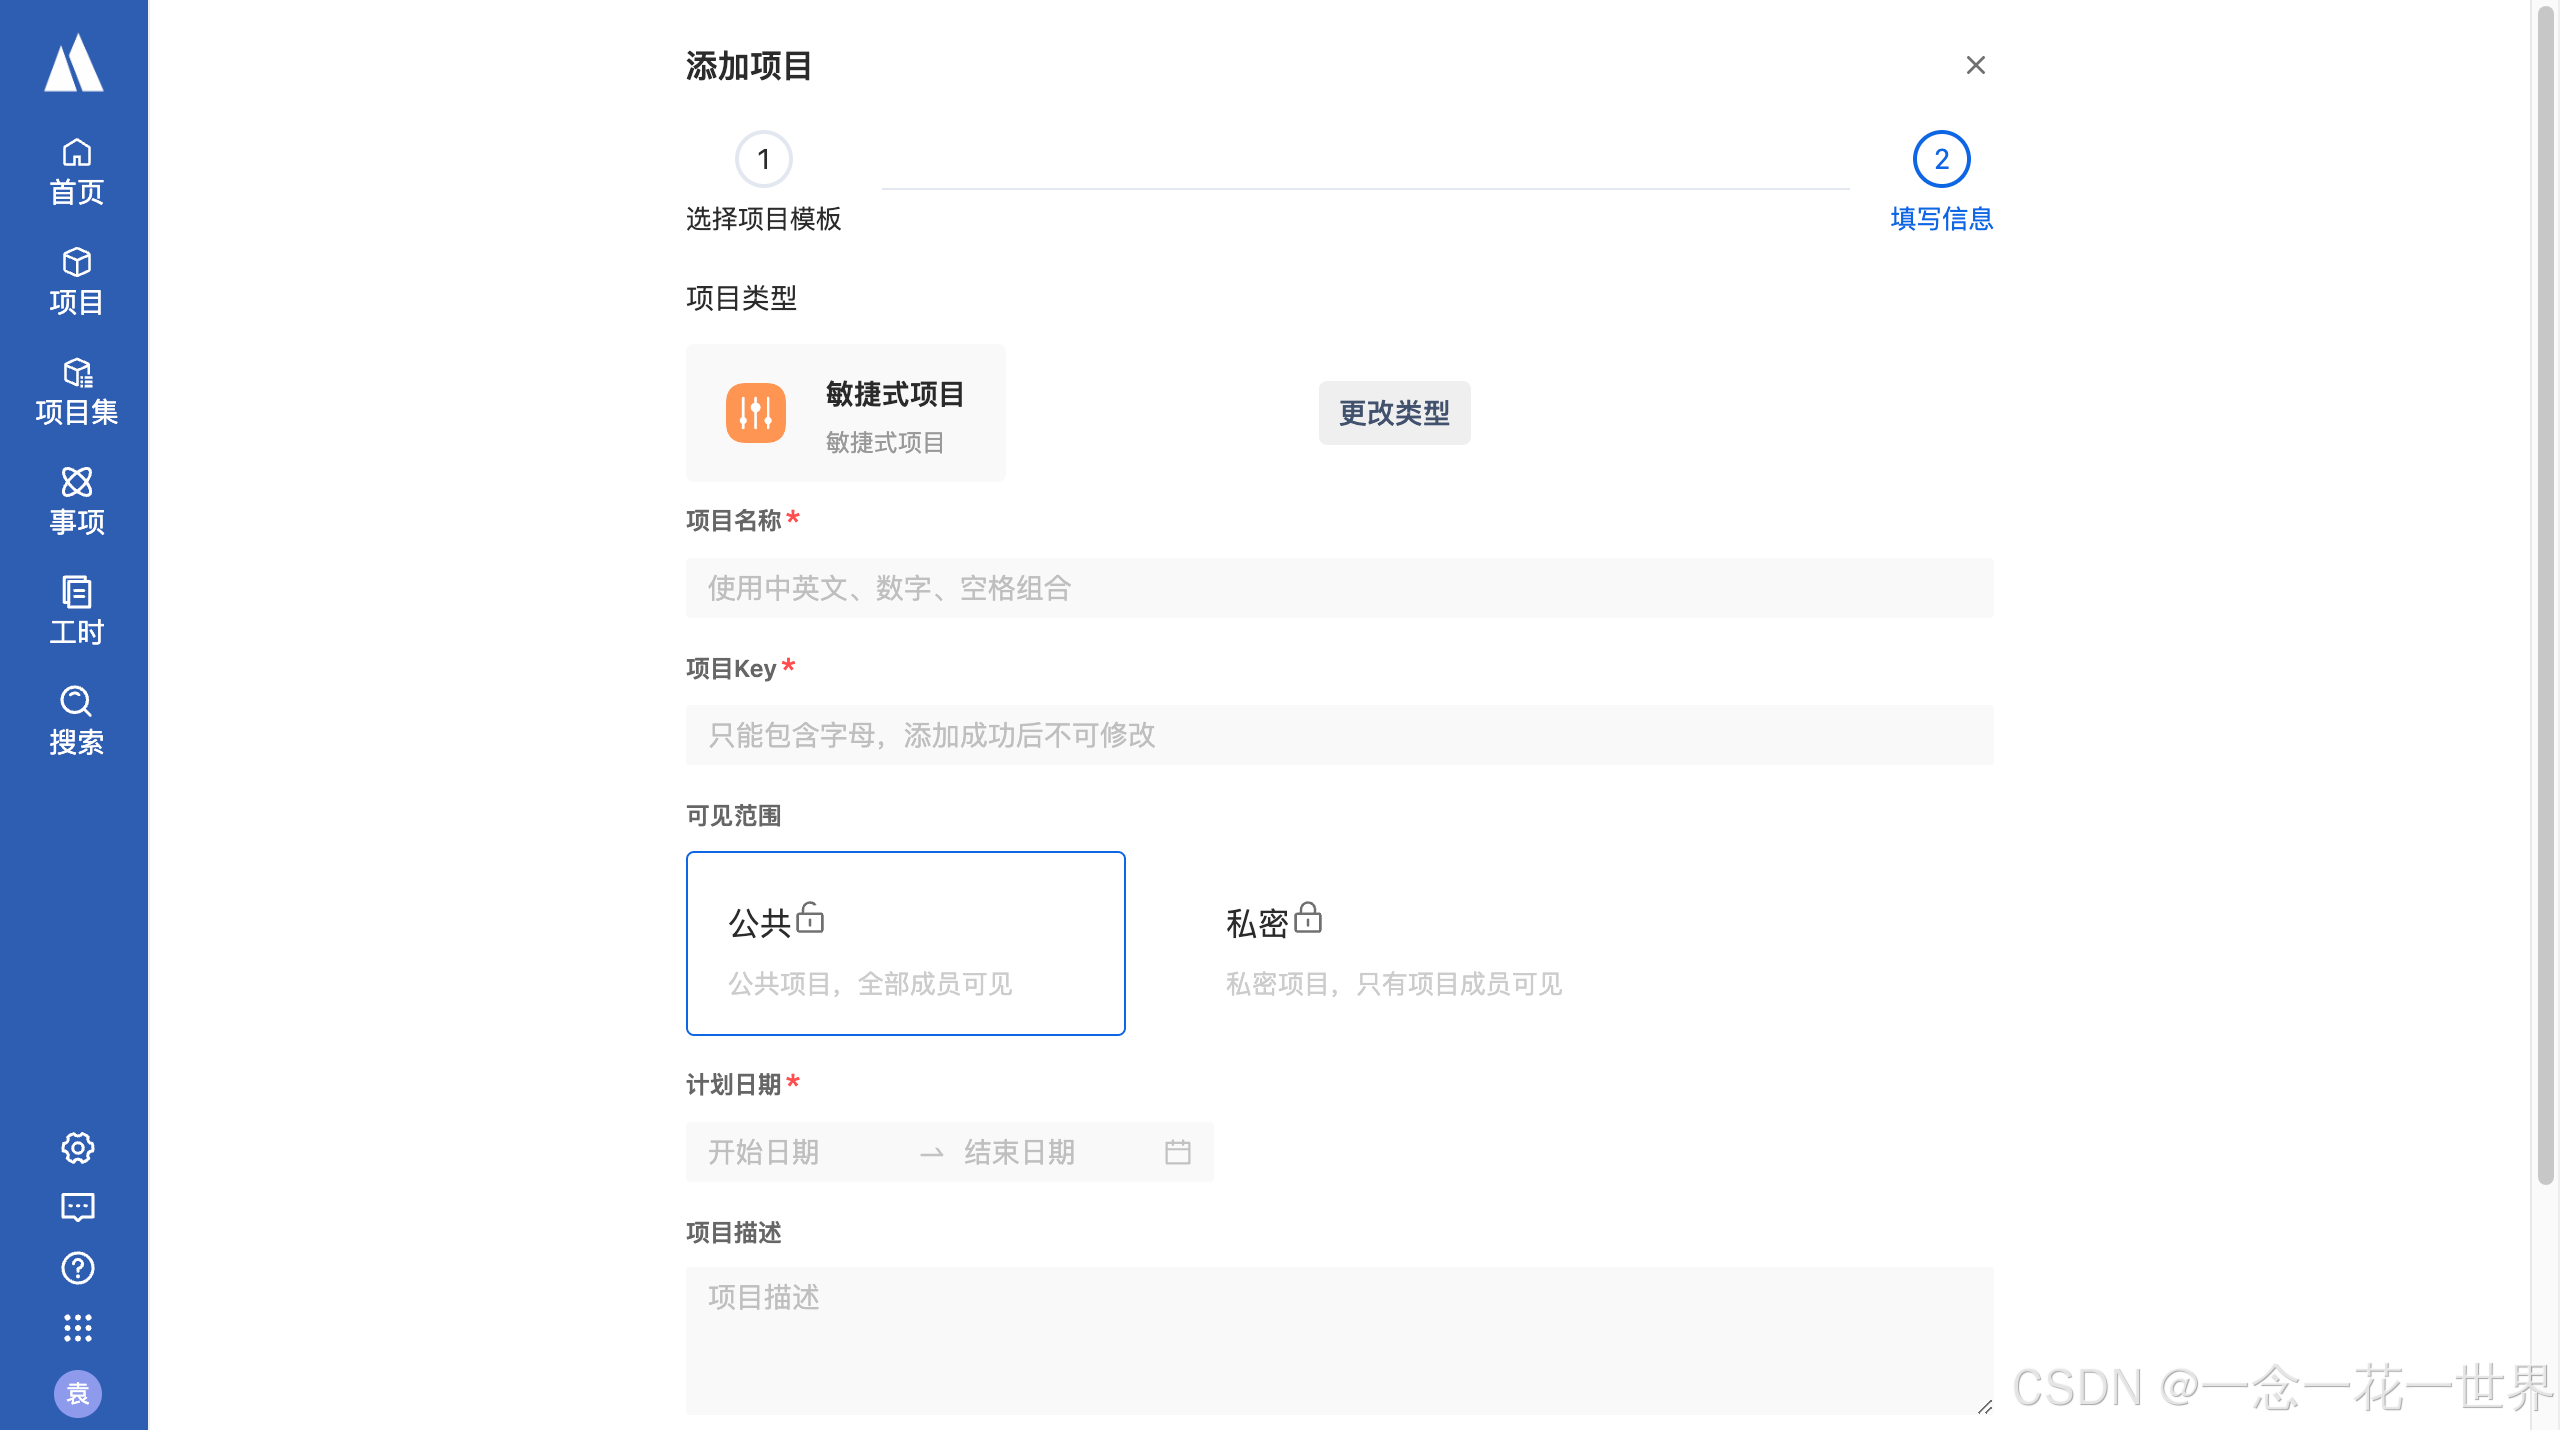
Task: Open 事项 work items in sidebar
Action: click(76, 501)
